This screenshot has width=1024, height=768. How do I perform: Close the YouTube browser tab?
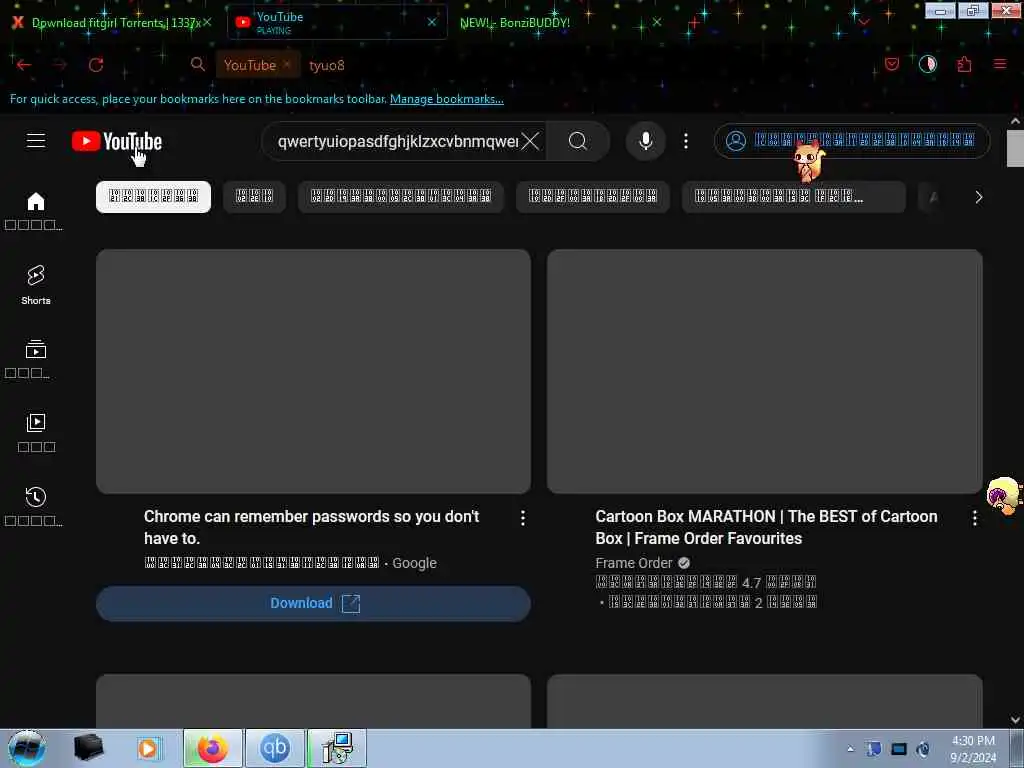432,22
